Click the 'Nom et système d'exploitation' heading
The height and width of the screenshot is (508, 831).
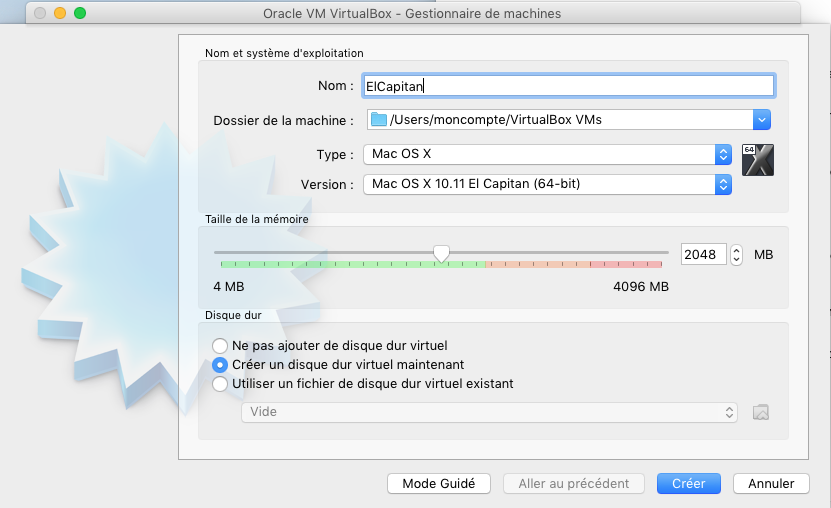pos(284,53)
